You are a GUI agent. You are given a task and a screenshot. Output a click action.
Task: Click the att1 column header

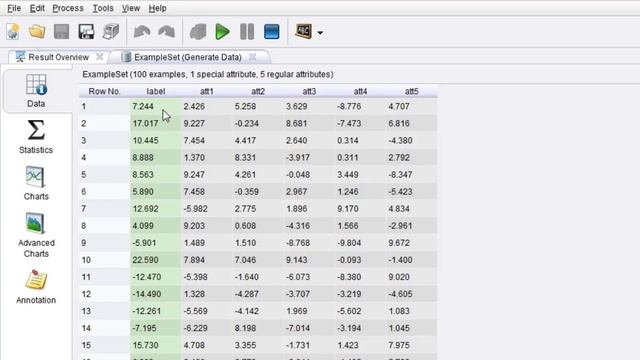207,91
